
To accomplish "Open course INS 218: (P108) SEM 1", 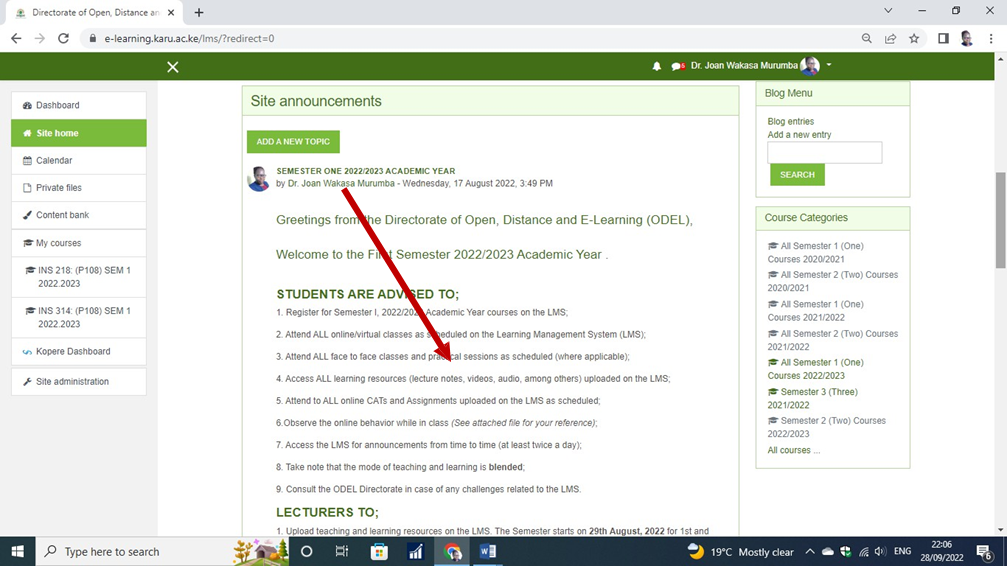I will click(x=78, y=277).
